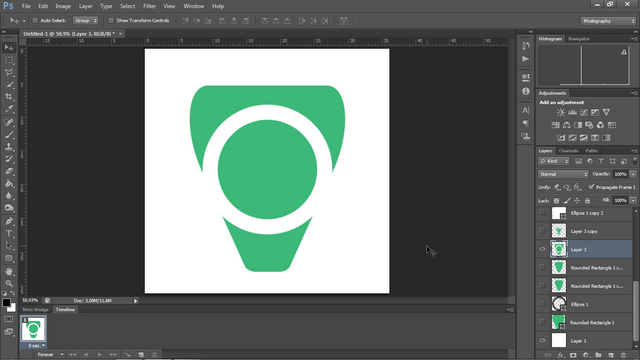Open the Photography workspace dropdown
The height and width of the screenshot is (360, 640).
point(608,21)
